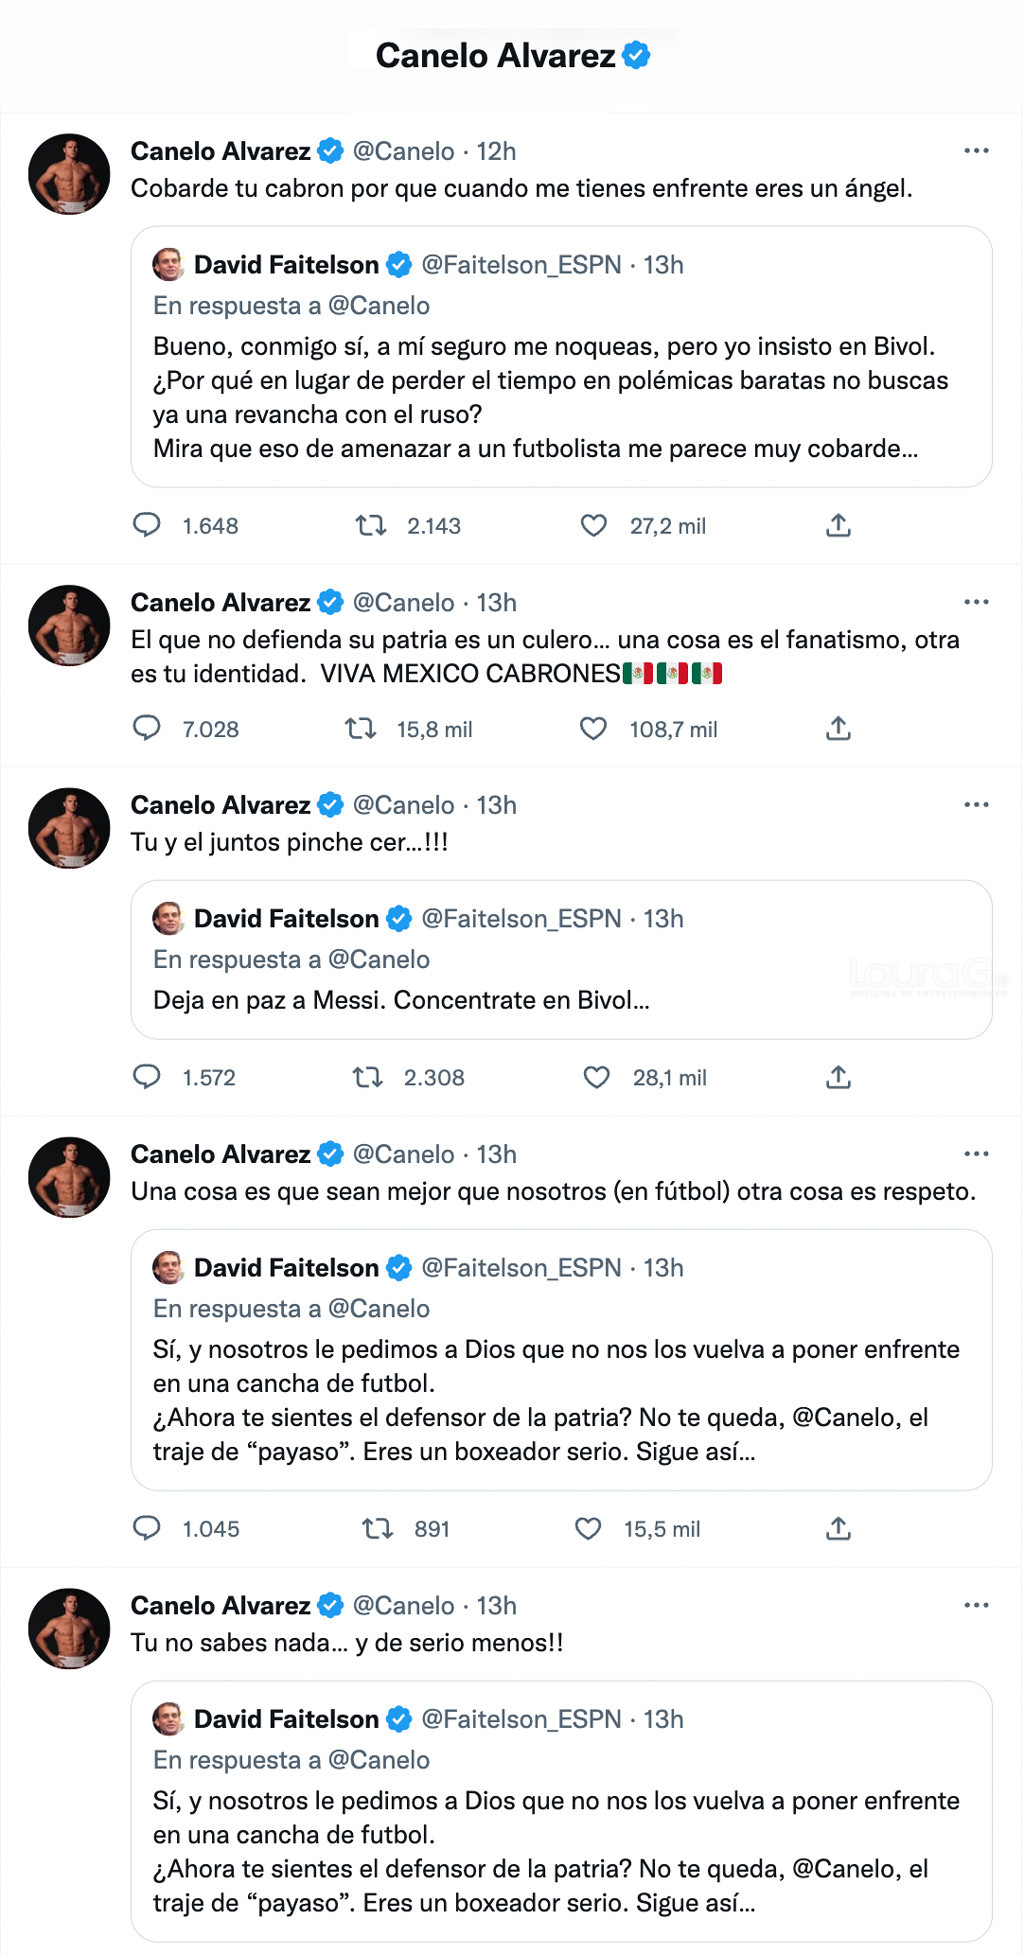Open the '13h' timestamp on 'Una cosa es' tweet
This screenshot has height=1955, width=1024.
pyautogui.click(x=496, y=1154)
